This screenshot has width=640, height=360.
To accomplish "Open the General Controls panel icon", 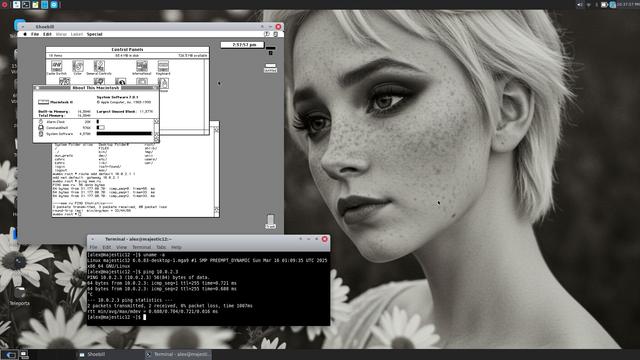I will click(99, 67).
